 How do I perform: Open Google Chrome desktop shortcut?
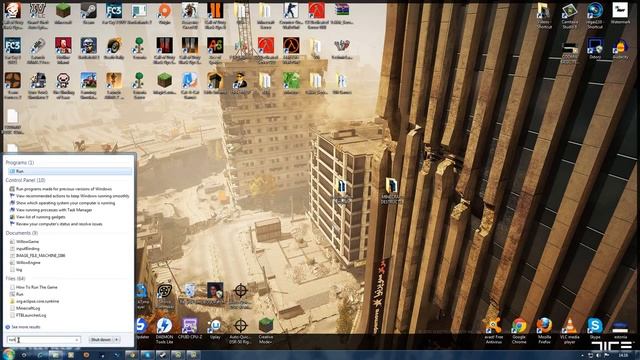519,331
